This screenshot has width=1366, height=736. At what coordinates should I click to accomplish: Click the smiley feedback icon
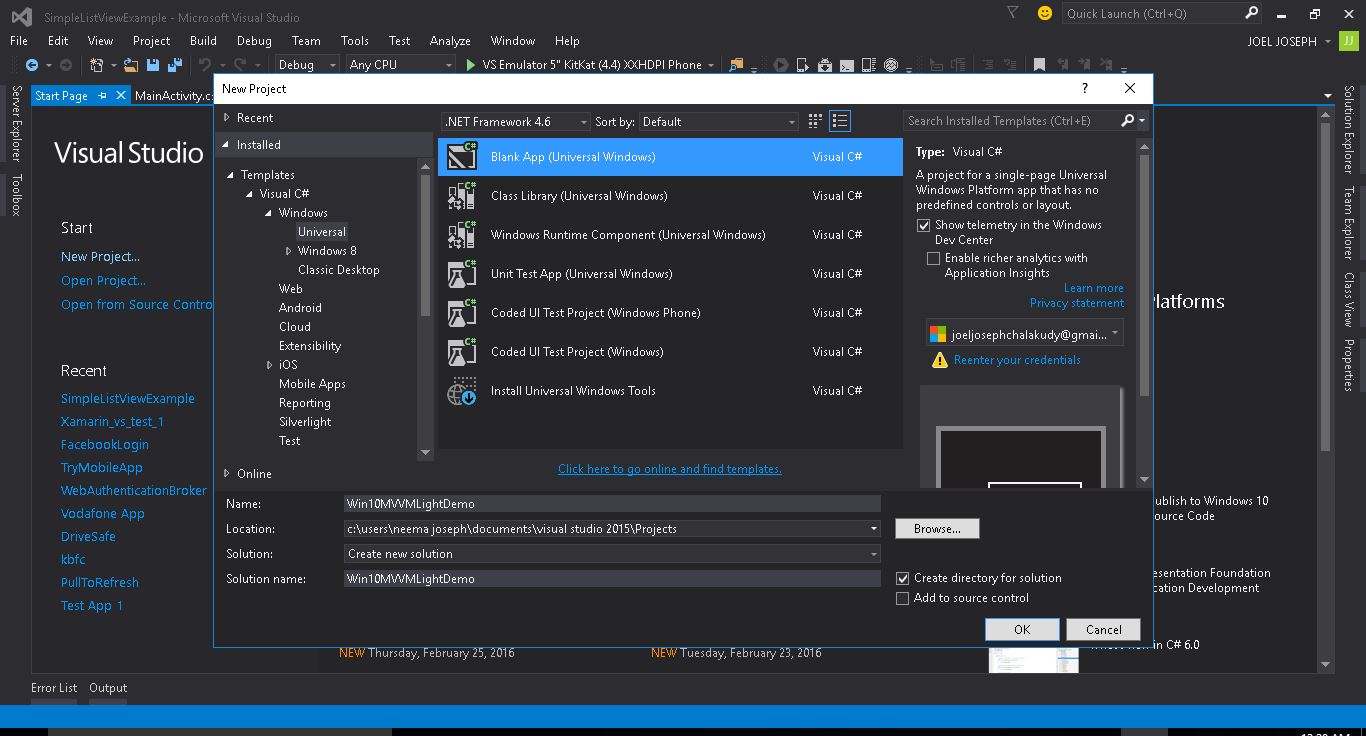coord(1045,13)
